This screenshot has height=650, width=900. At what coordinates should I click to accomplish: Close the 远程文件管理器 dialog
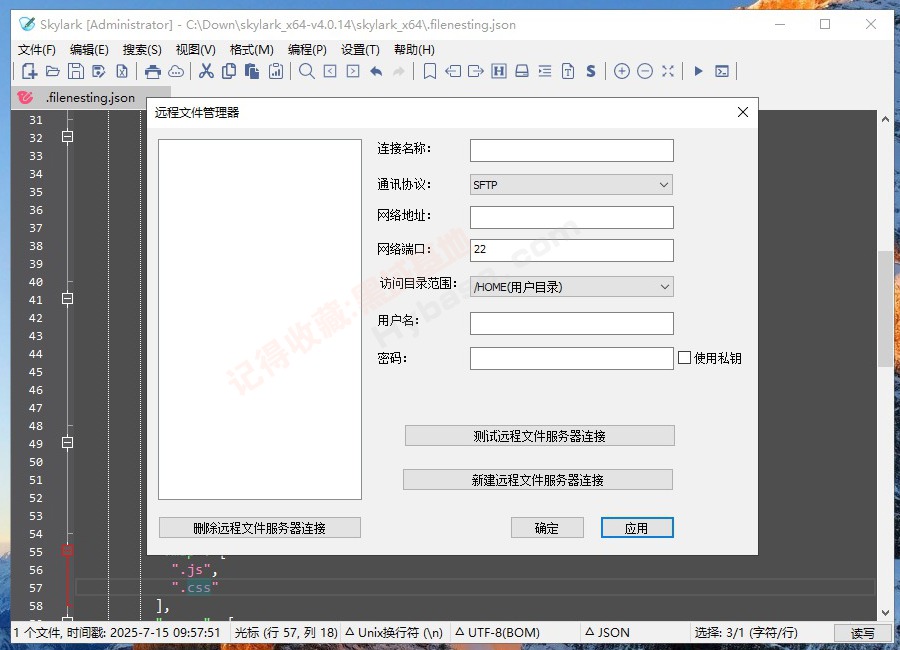pos(743,112)
